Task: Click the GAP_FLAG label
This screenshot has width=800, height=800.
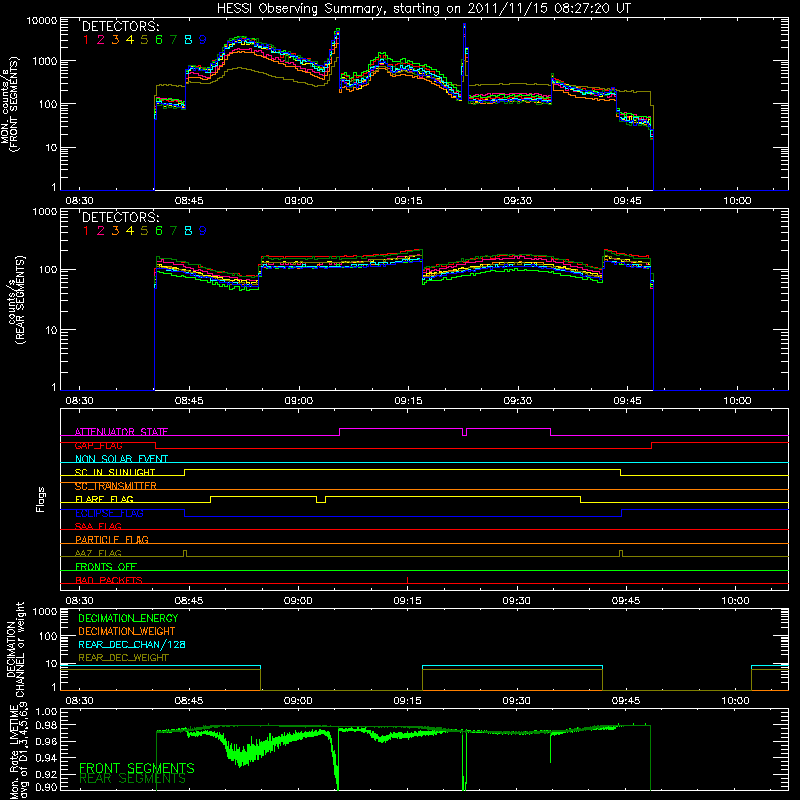Action: coord(98,445)
